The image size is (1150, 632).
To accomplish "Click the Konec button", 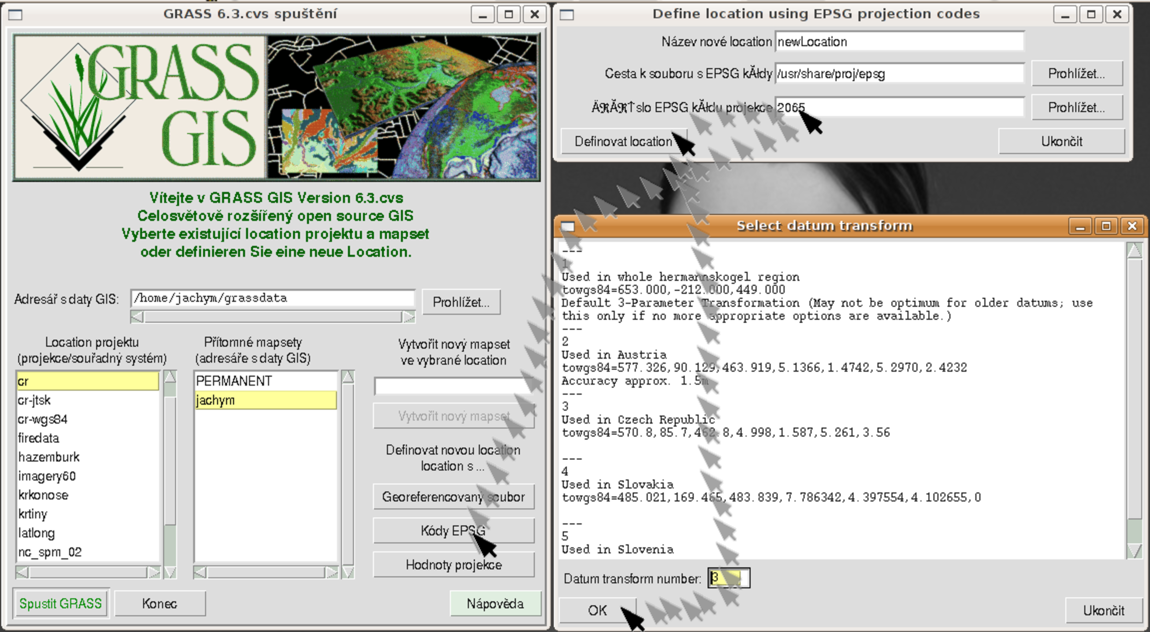I will [159, 603].
